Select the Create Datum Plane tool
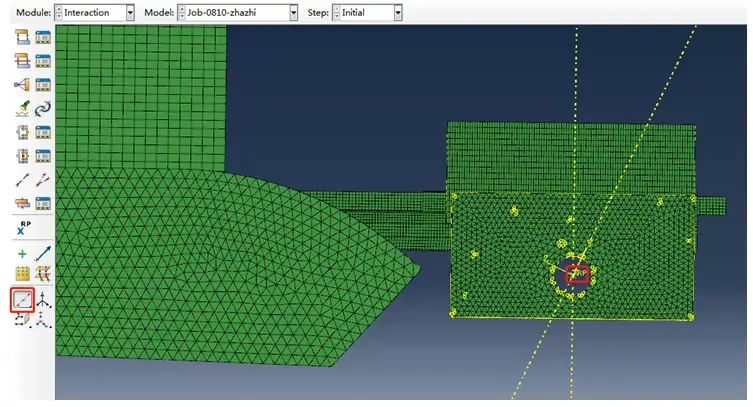This screenshot has width=753, height=407. point(22,274)
